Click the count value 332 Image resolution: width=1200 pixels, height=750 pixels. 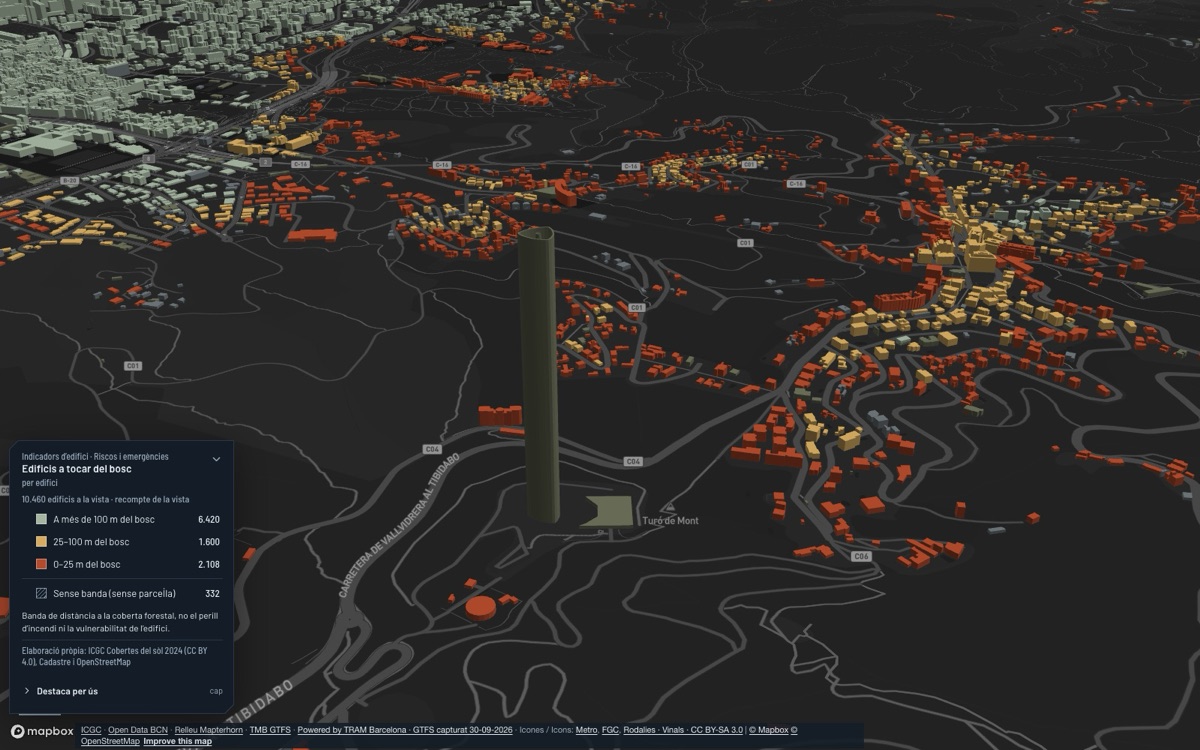(212, 593)
